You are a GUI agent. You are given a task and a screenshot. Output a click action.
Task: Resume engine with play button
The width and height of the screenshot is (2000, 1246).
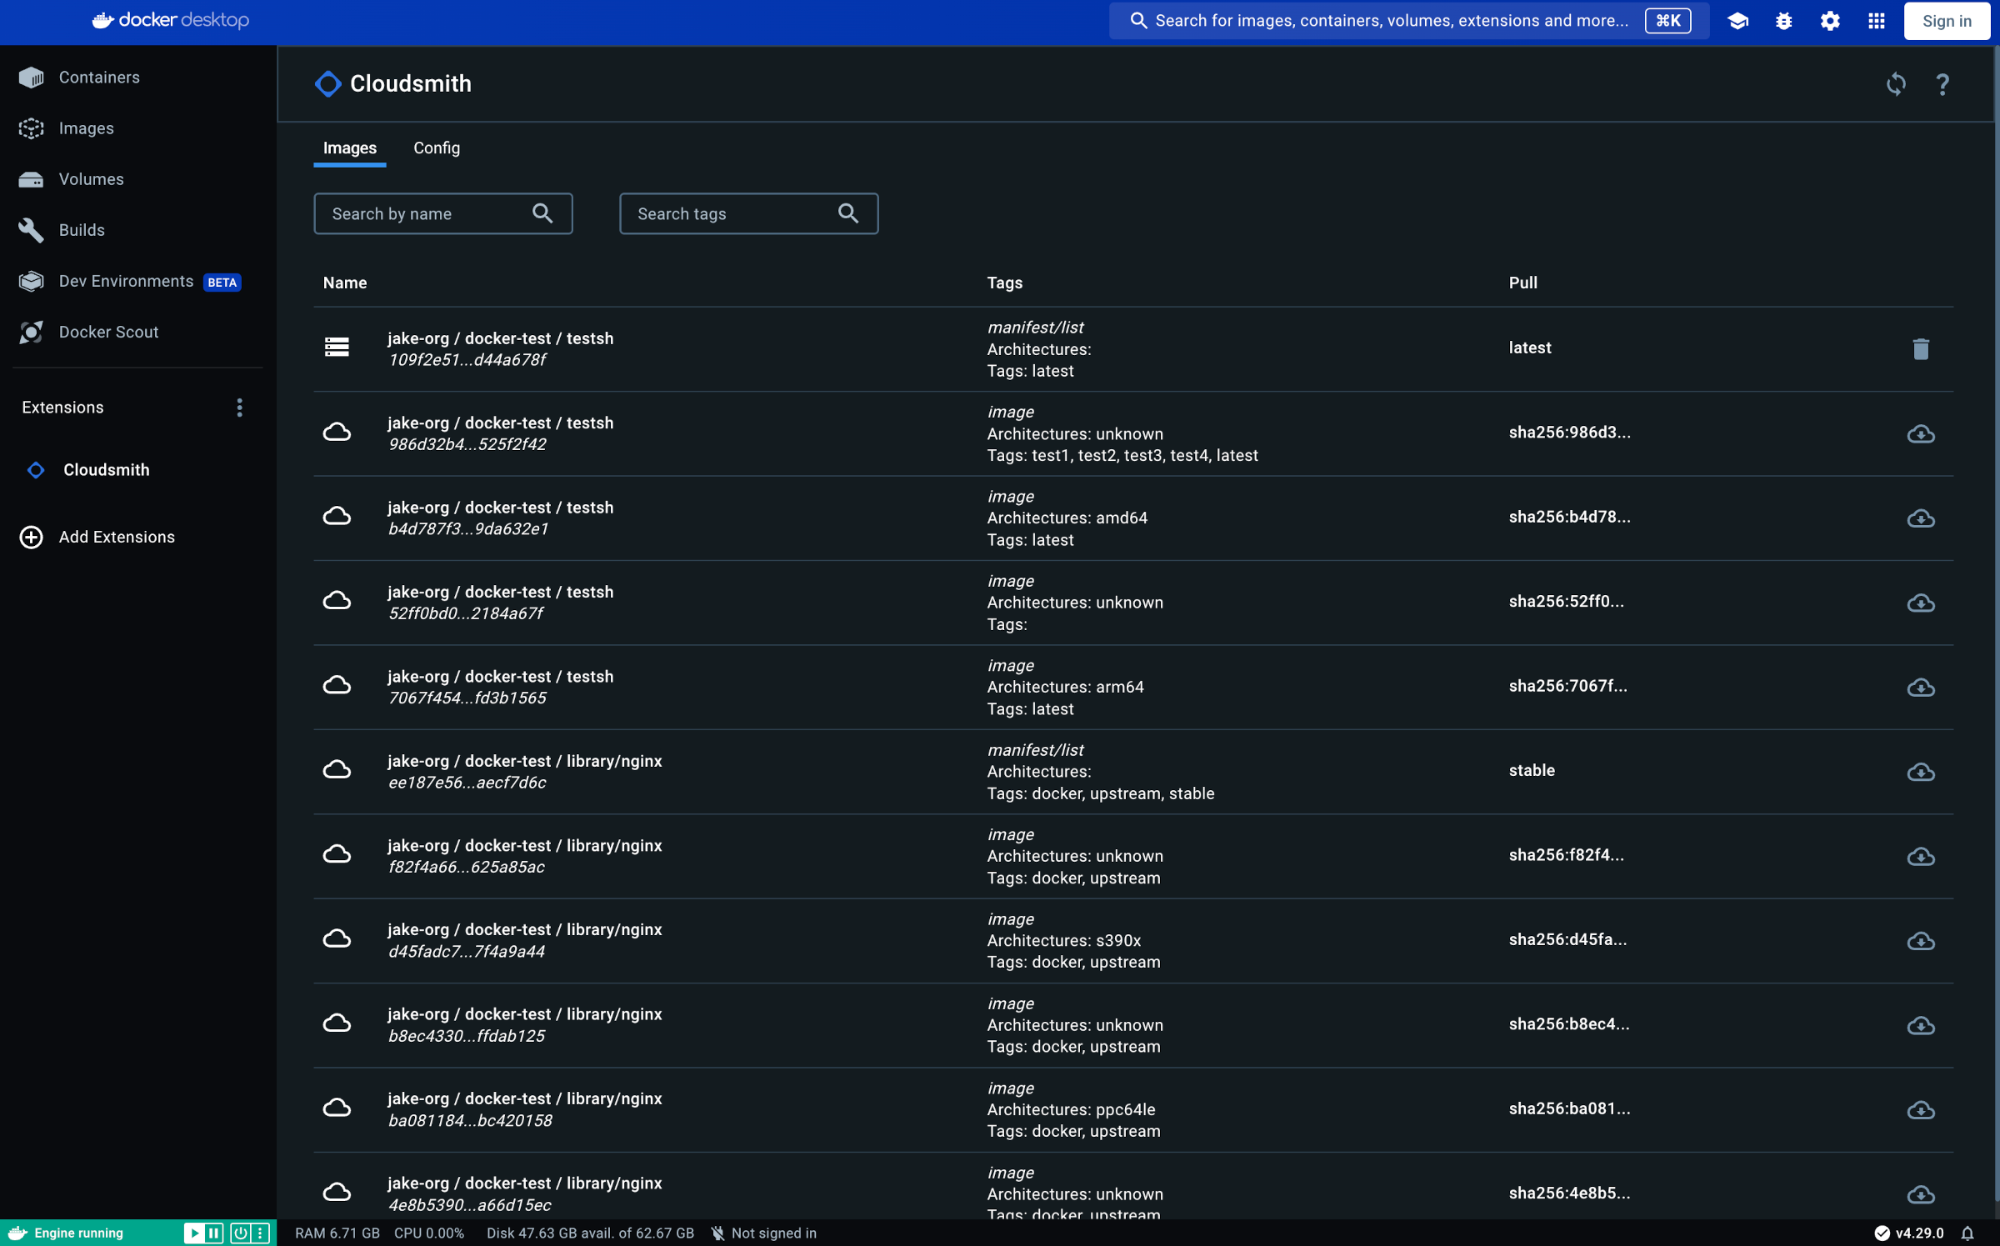pyautogui.click(x=194, y=1233)
